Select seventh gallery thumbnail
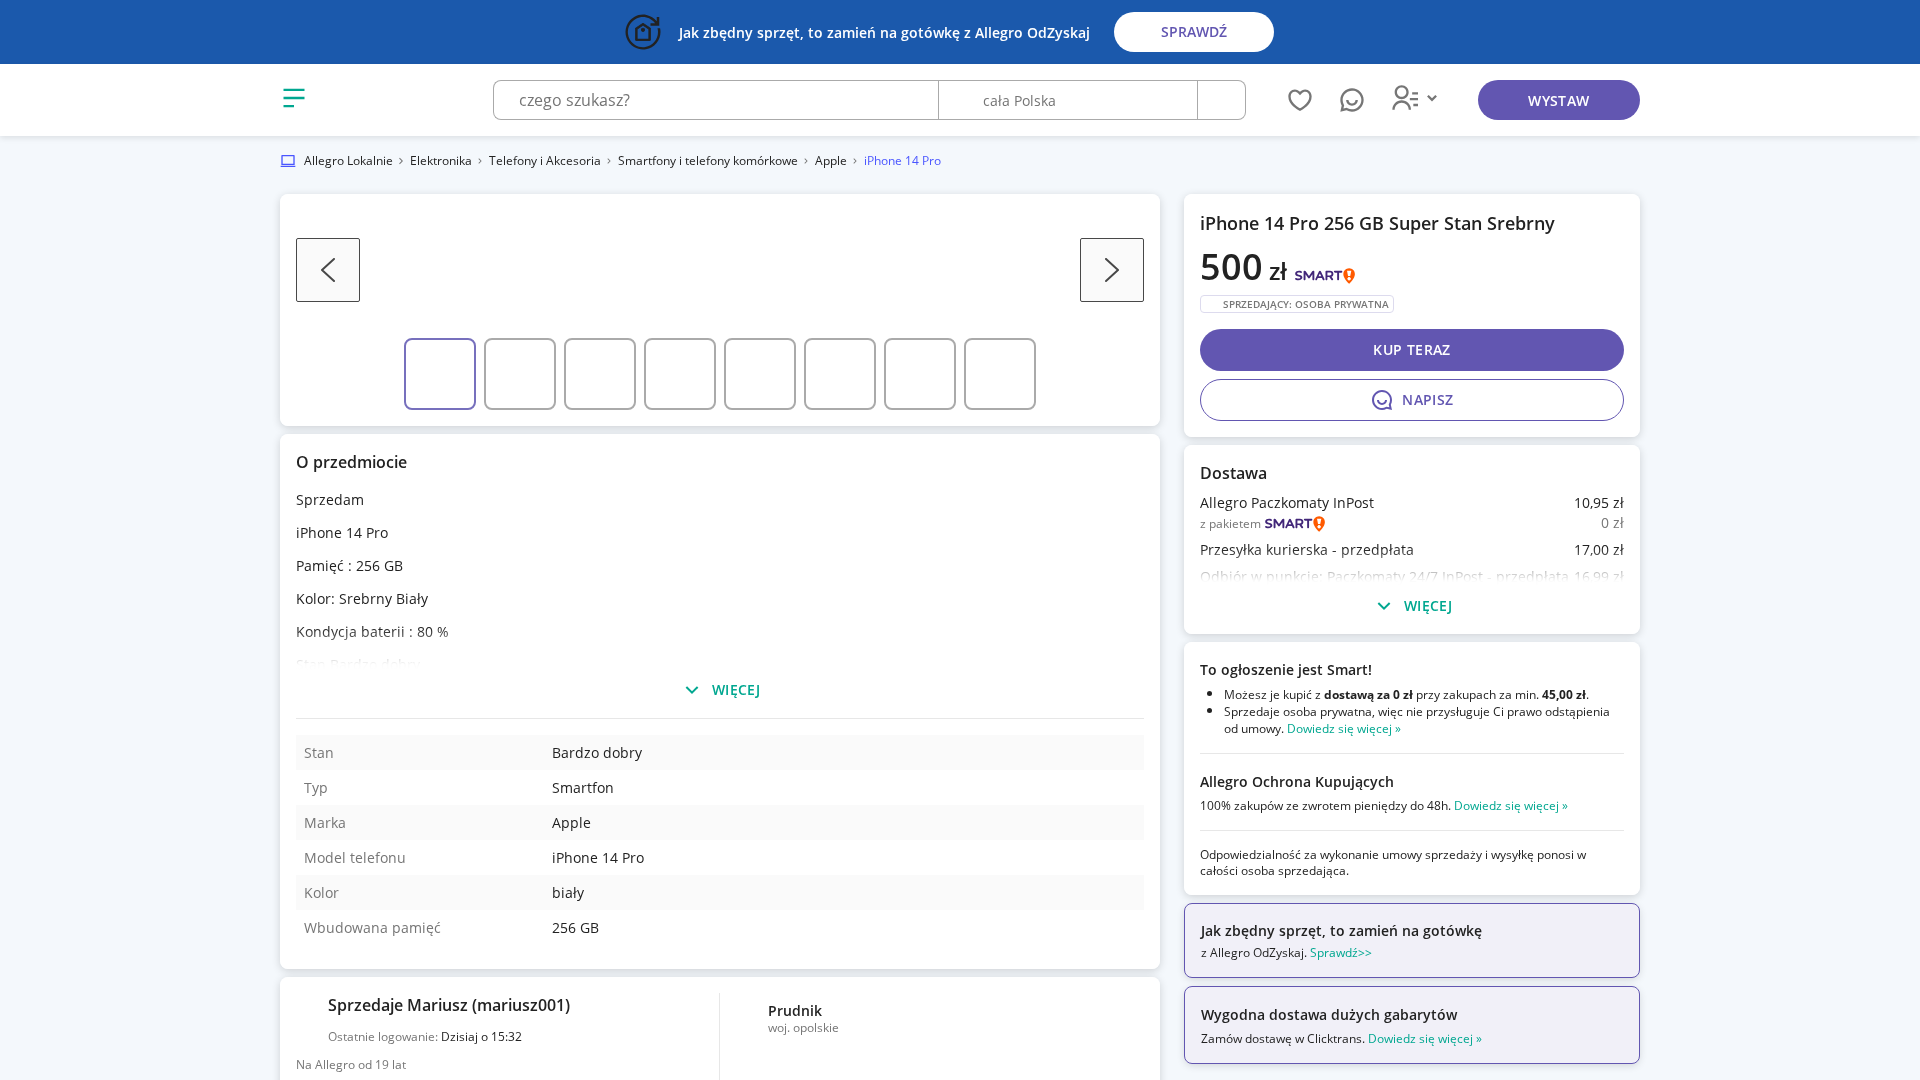Screen dimensions: 1920x1080 coord(920,374)
